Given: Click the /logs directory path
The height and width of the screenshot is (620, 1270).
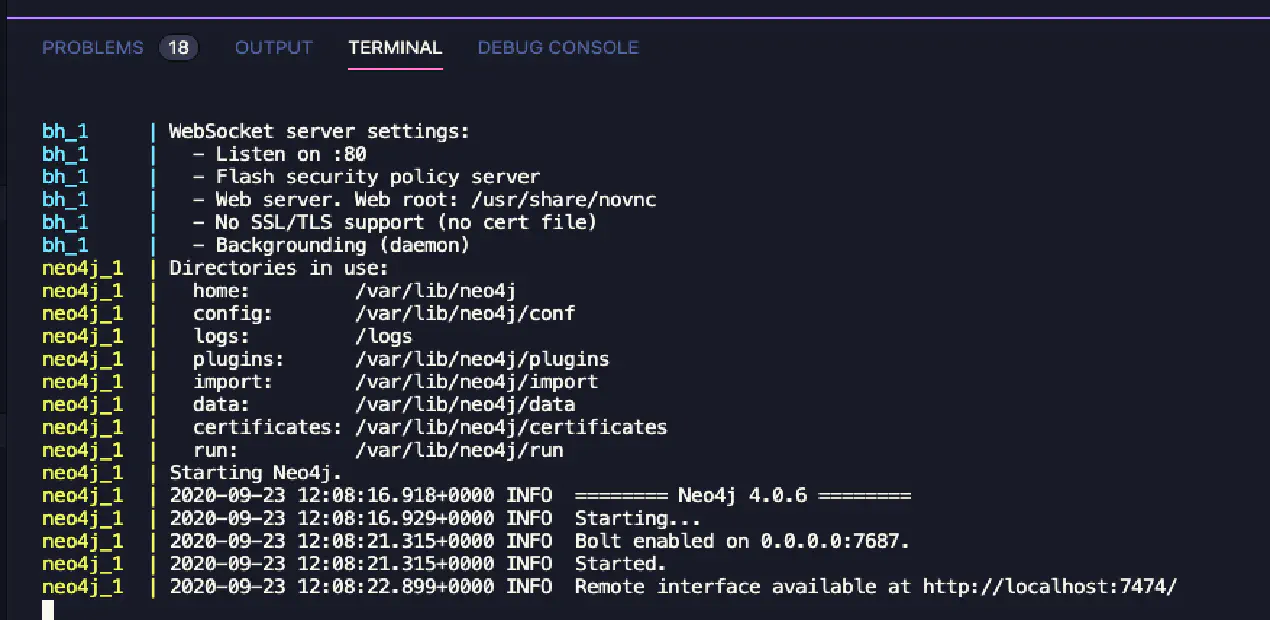Looking at the screenshot, I should coord(384,336).
